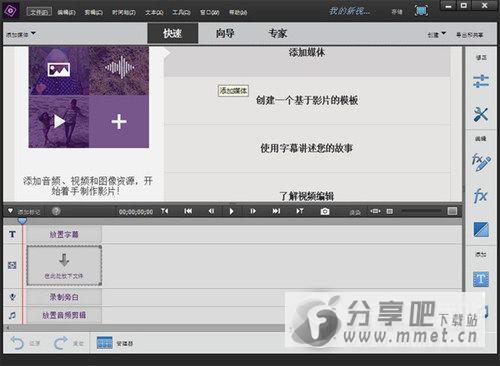The image size is (500, 366).
Task: Open the 文本 (Text) menu
Action: [154, 12]
